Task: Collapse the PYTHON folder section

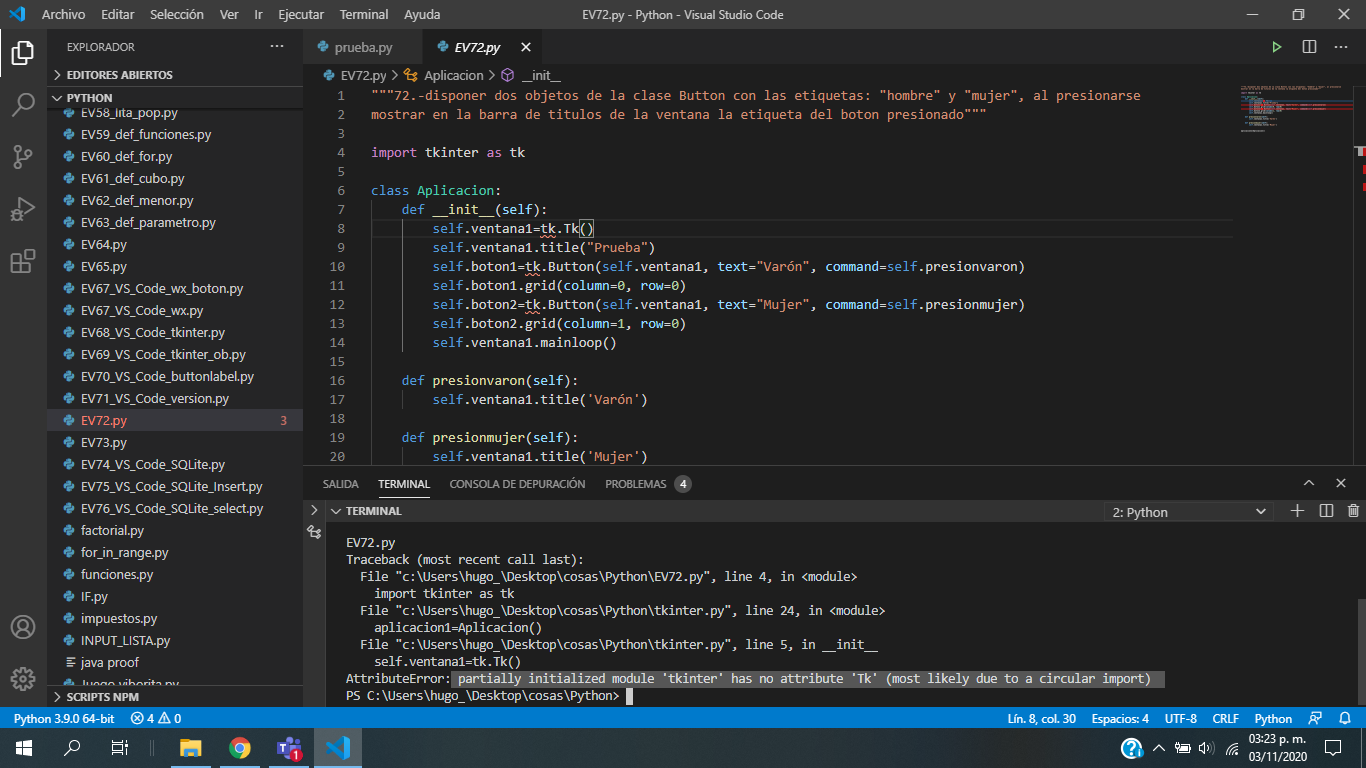Action: click(175, 98)
